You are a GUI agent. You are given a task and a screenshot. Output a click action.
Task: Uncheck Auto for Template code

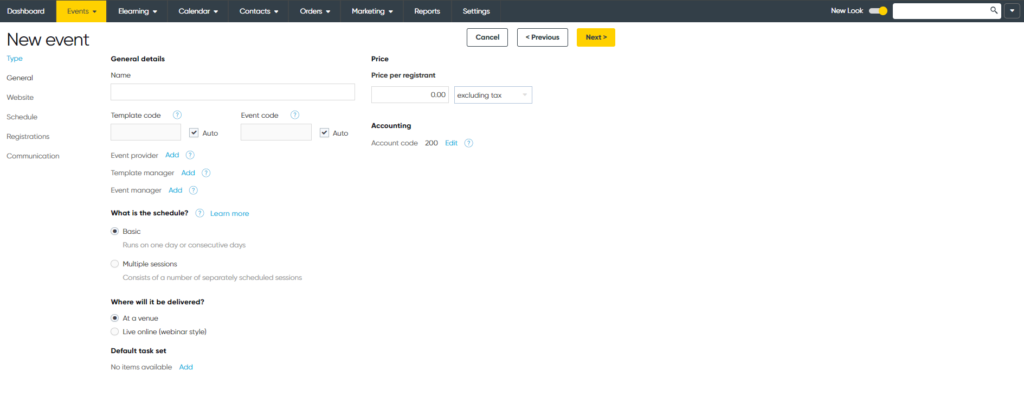(x=194, y=133)
